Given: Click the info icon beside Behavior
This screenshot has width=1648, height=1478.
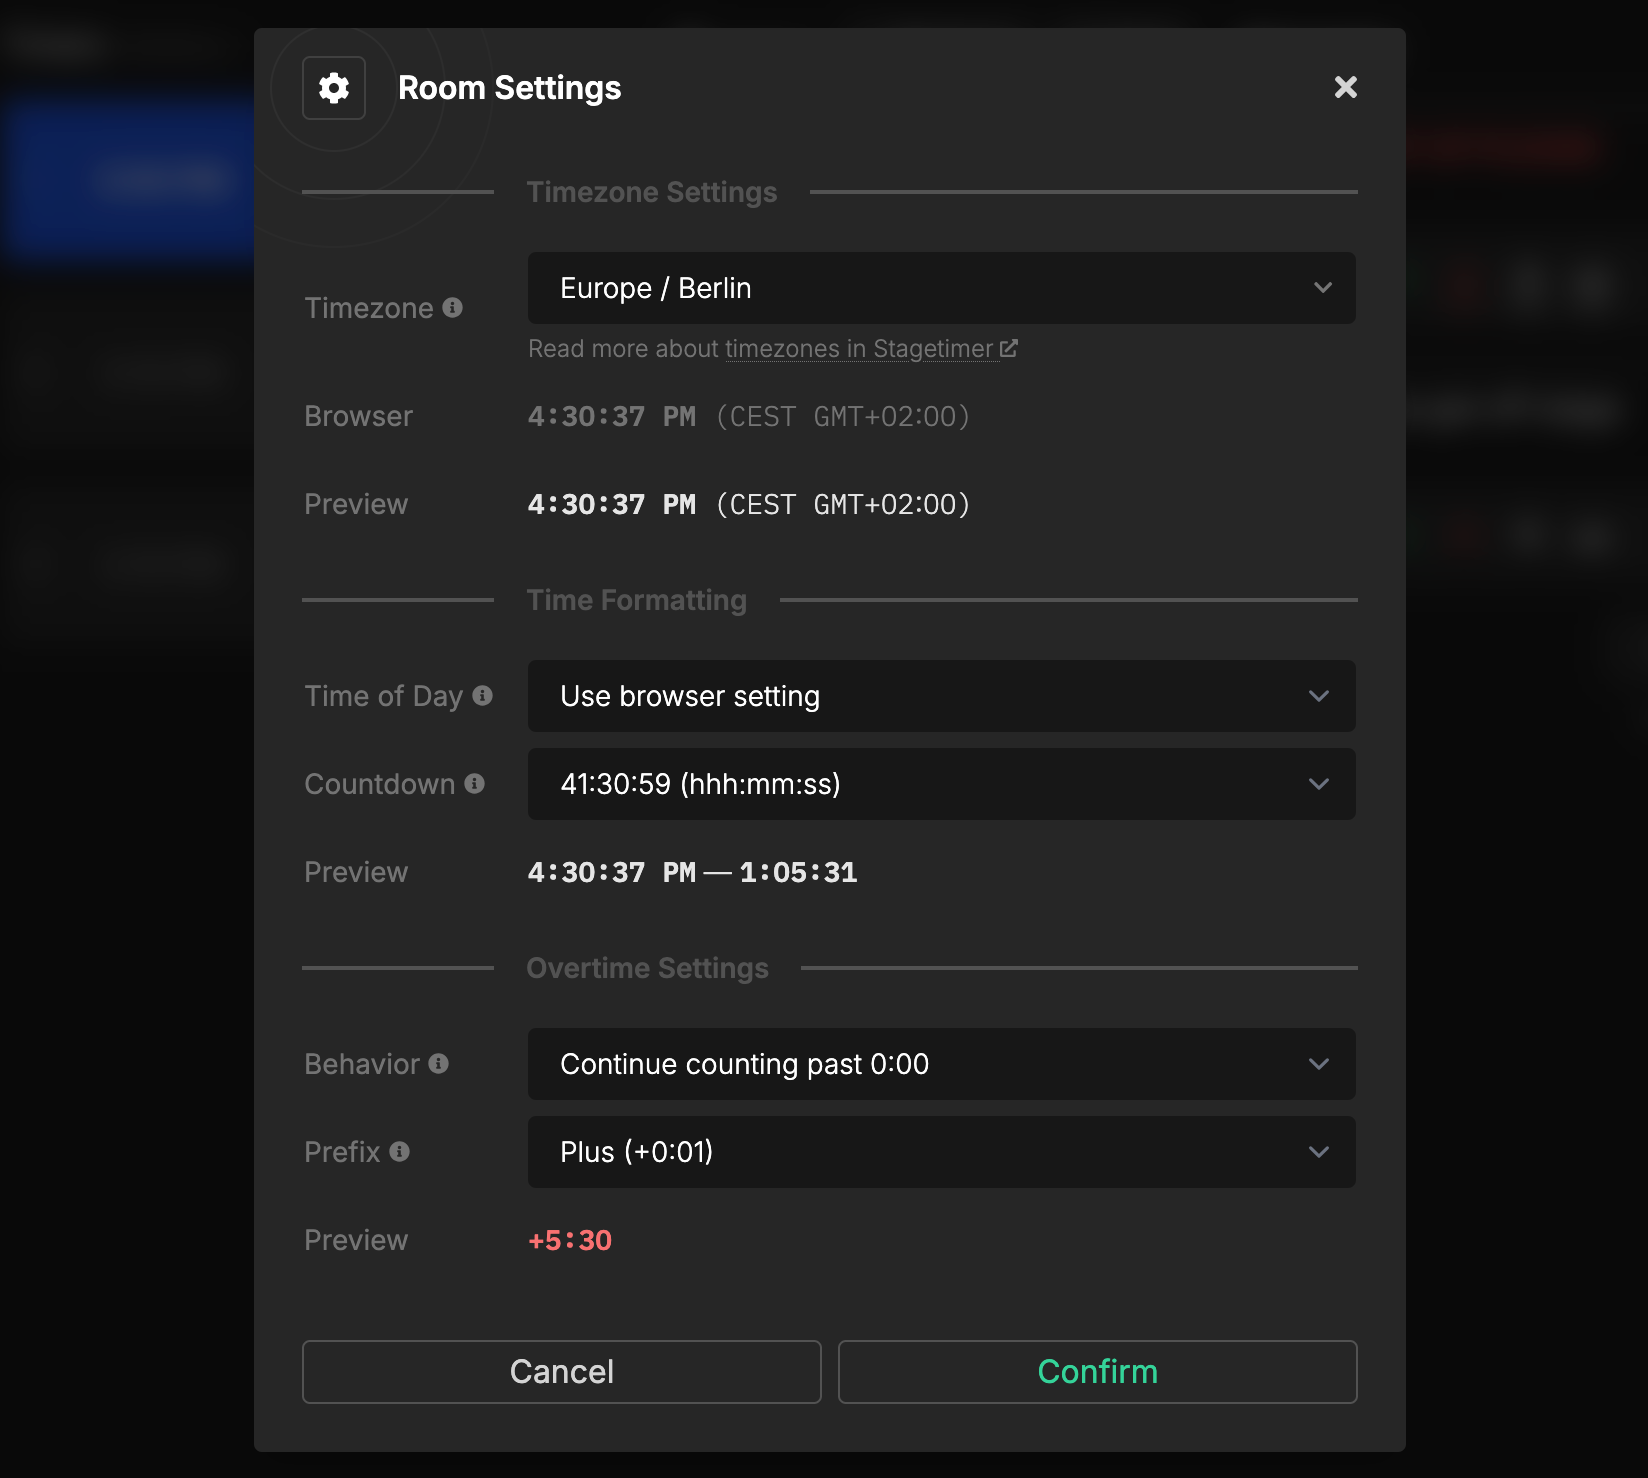Looking at the screenshot, I should (439, 1063).
